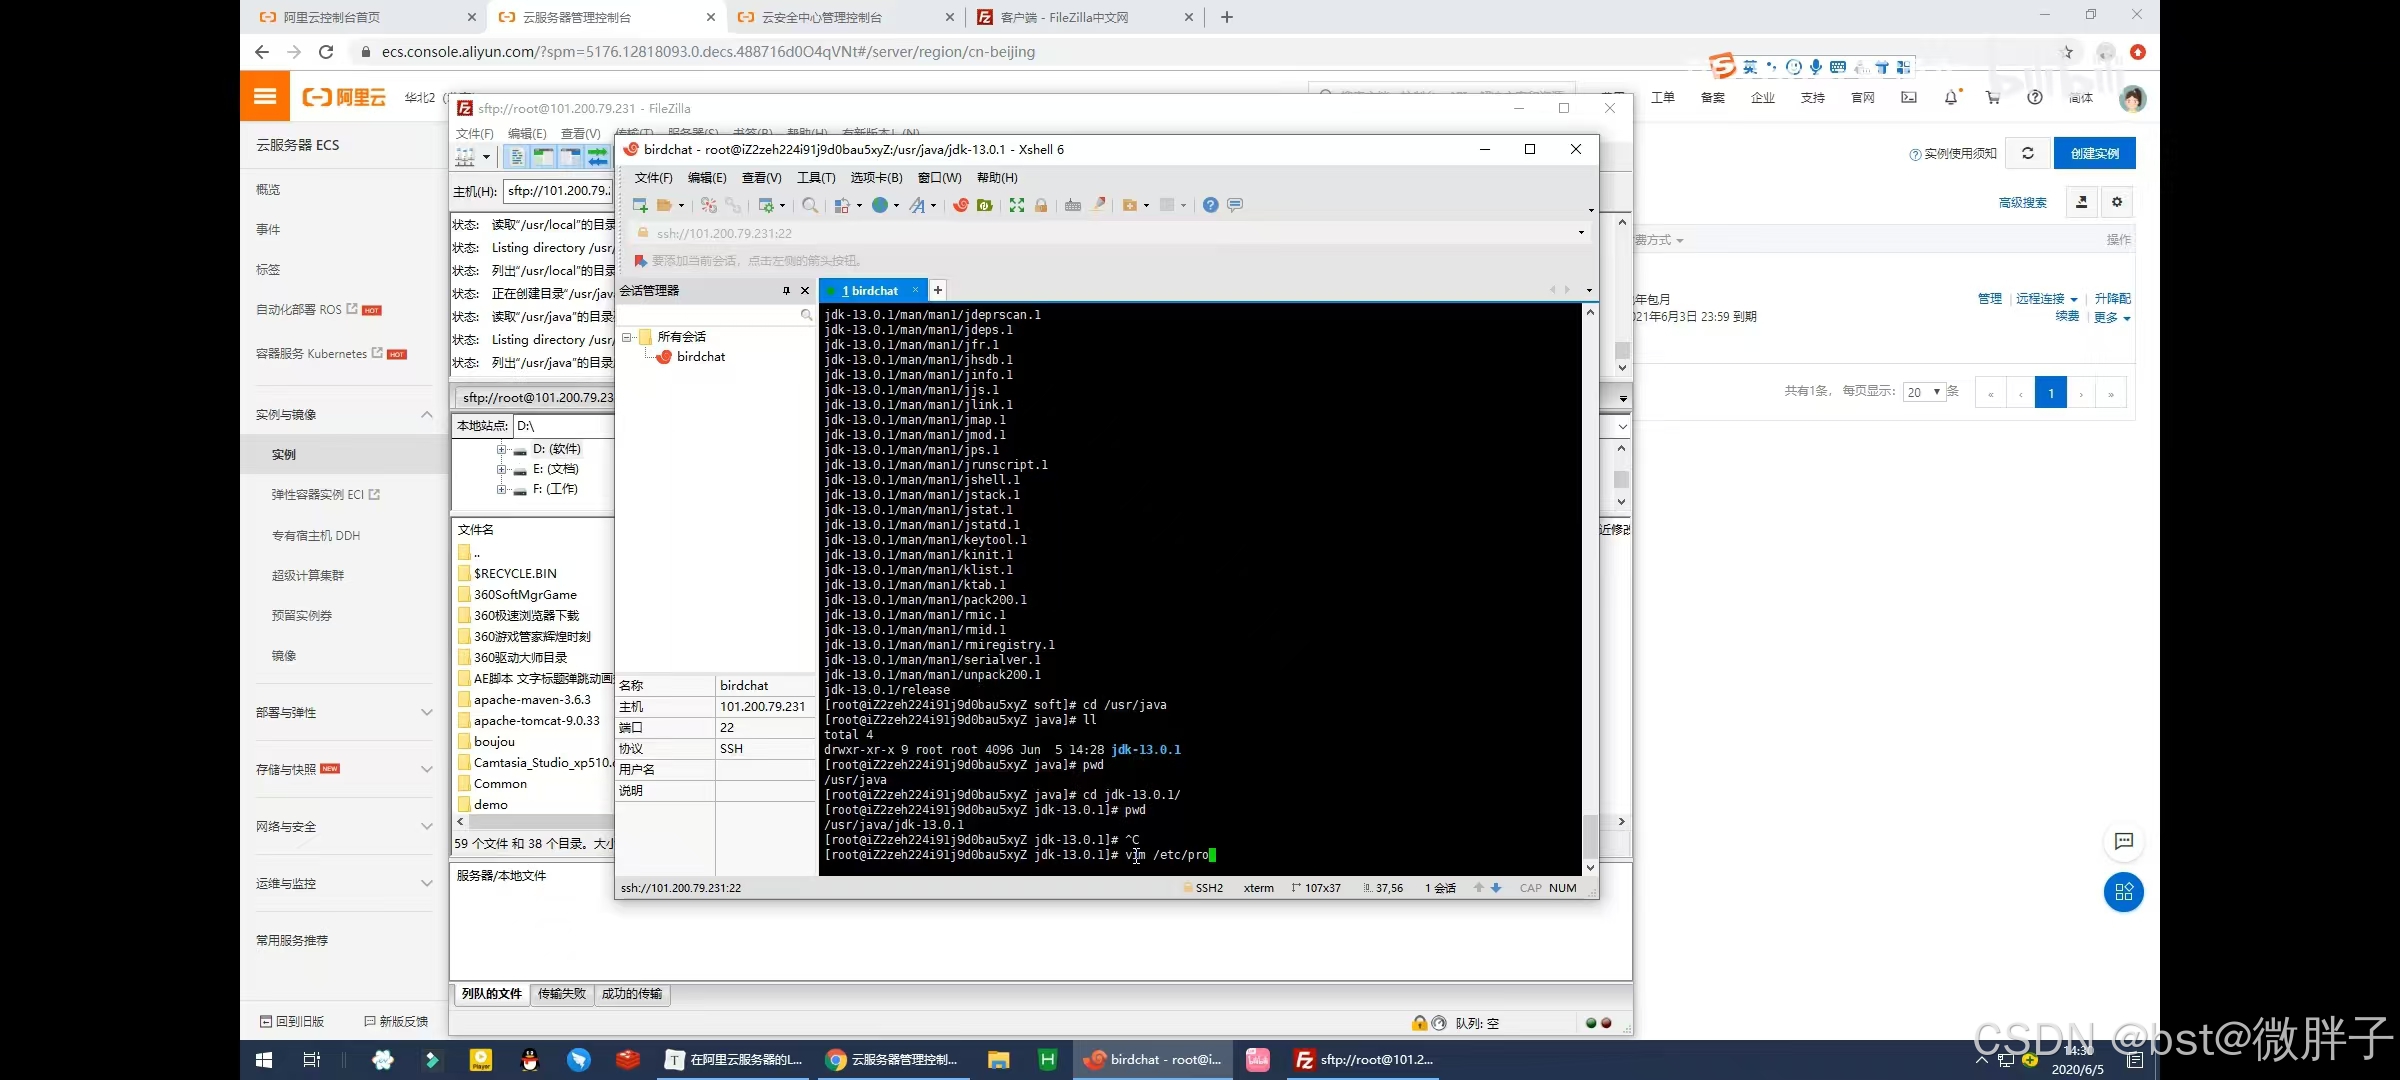
Task: Pin the 会话管理器 panel
Action: coord(786,291)
